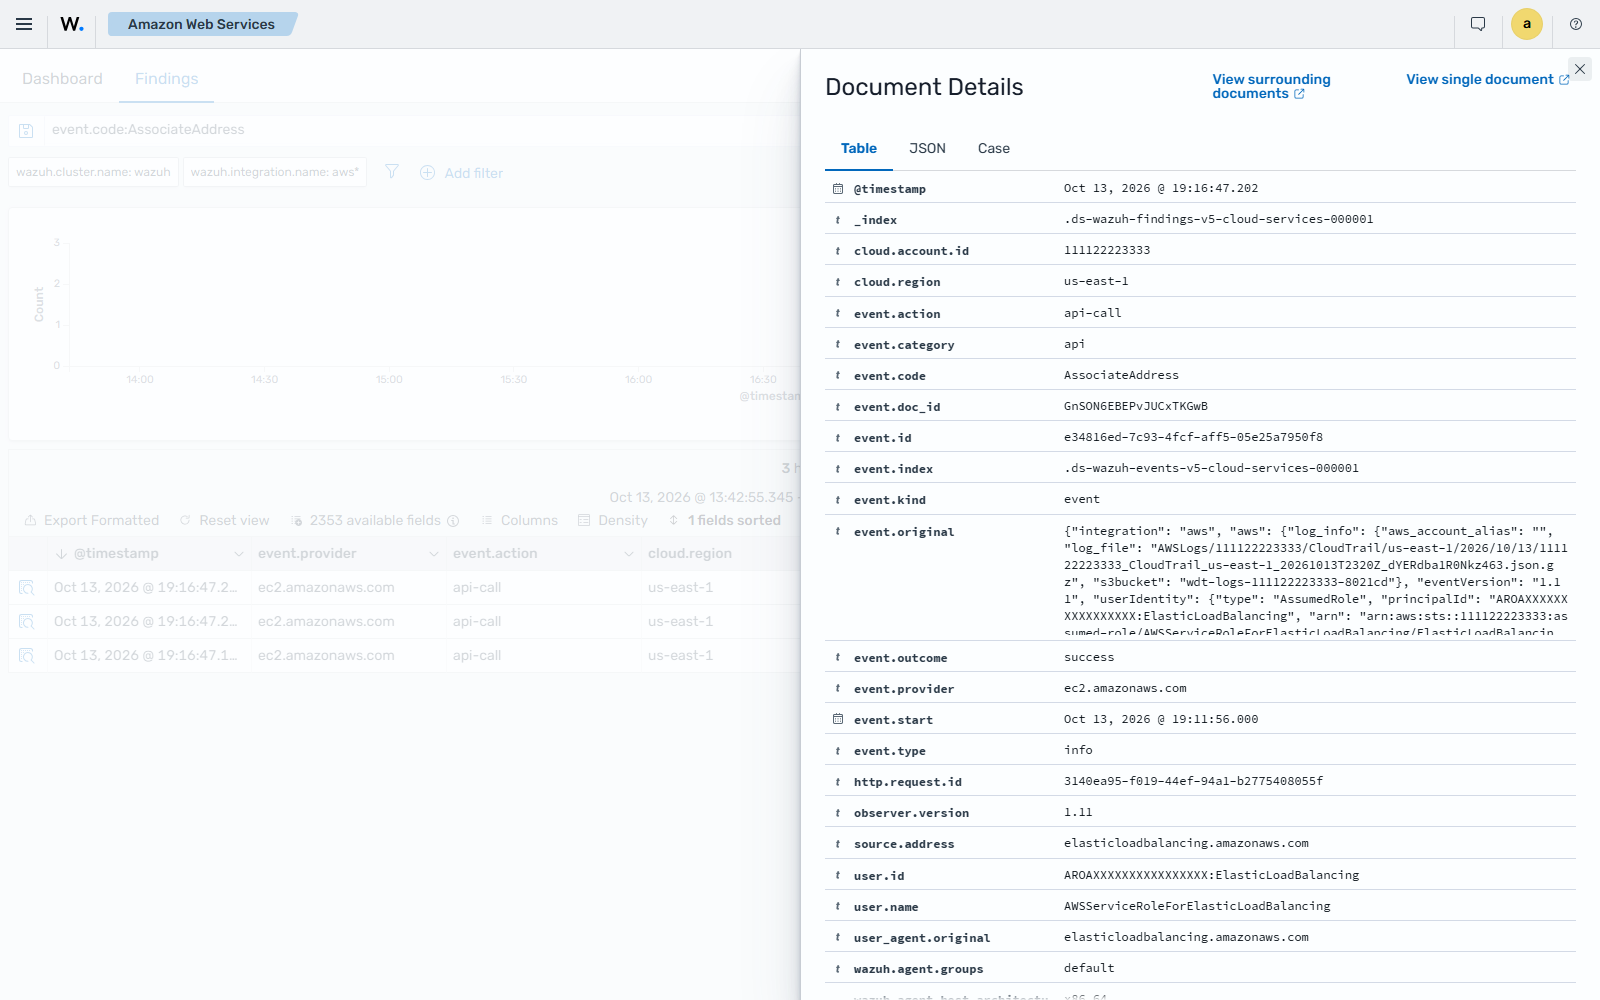
Task: Click the AssociateAddress value
Action: pos(1121,375)
